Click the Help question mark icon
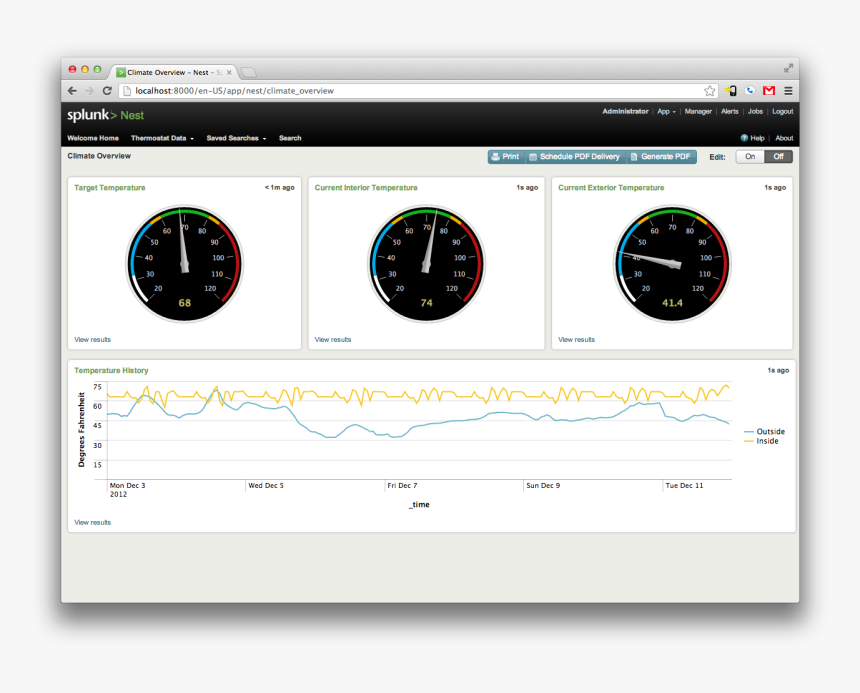The image size is (860, 693). click(x=744, y=138)
